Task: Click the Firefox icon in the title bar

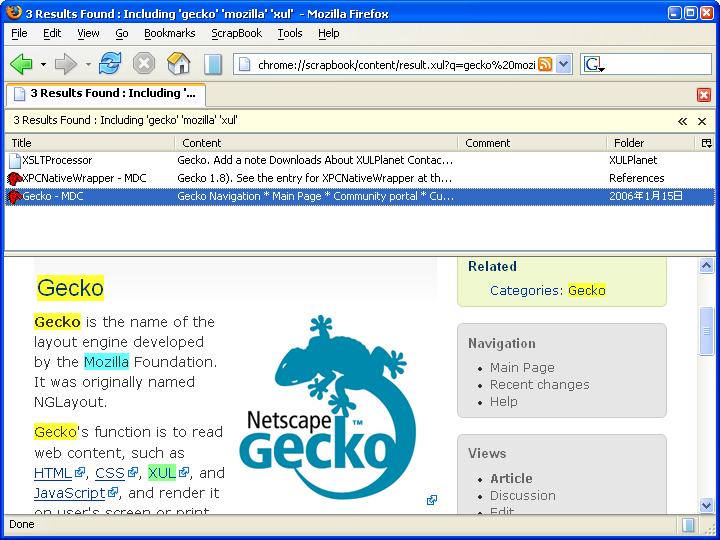Action: [x=14, y=12]
